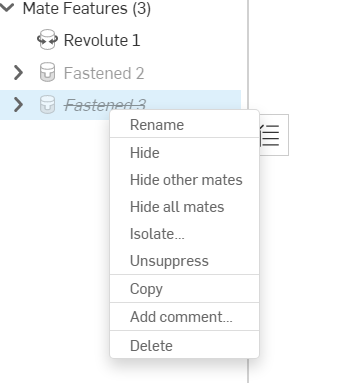
Task: Click the Fastened 2 mate icon
Action: coord(47,72)
